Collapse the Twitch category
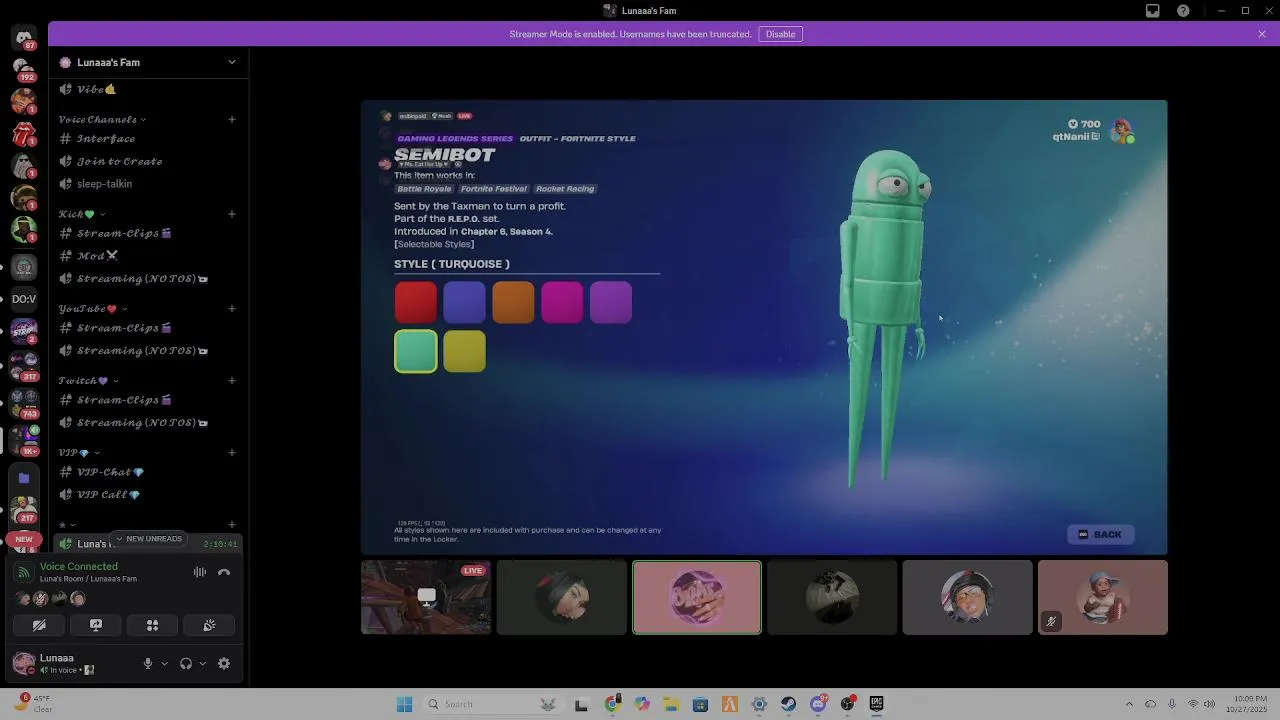 [88, 381]
